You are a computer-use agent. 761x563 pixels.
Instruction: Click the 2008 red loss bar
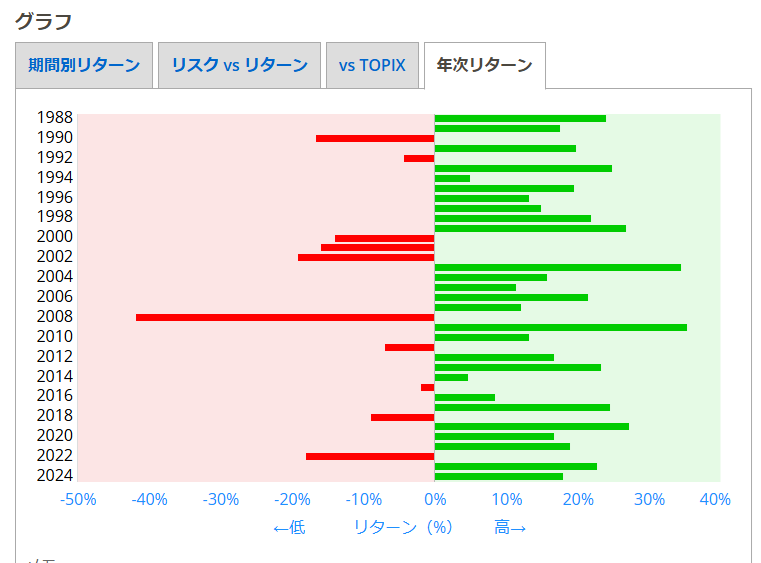(285, 317)
